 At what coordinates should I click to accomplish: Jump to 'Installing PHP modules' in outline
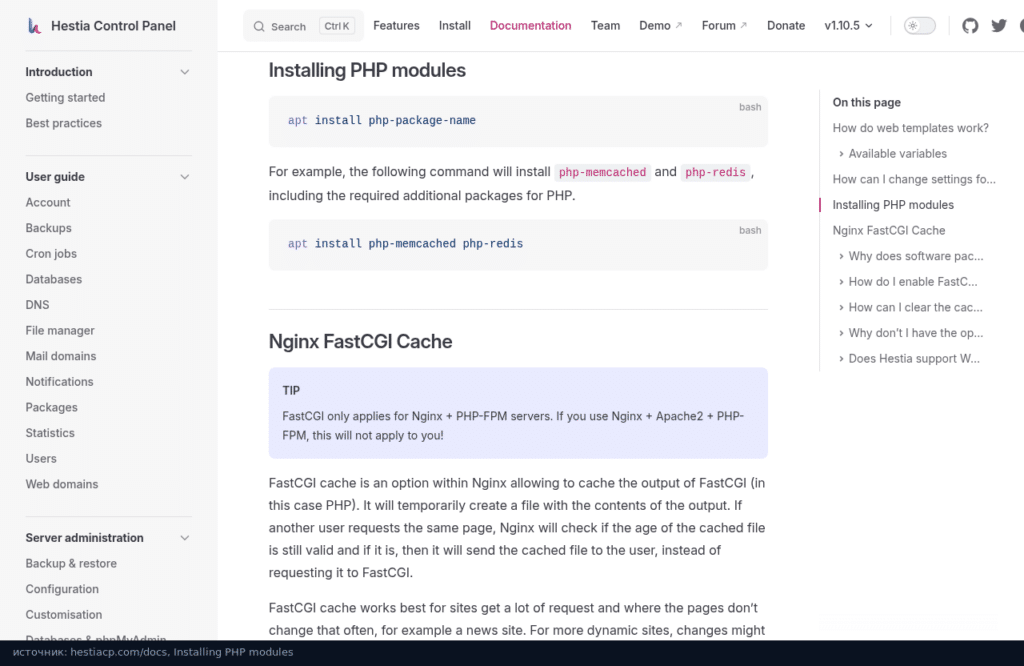click(x=893, y=205)
